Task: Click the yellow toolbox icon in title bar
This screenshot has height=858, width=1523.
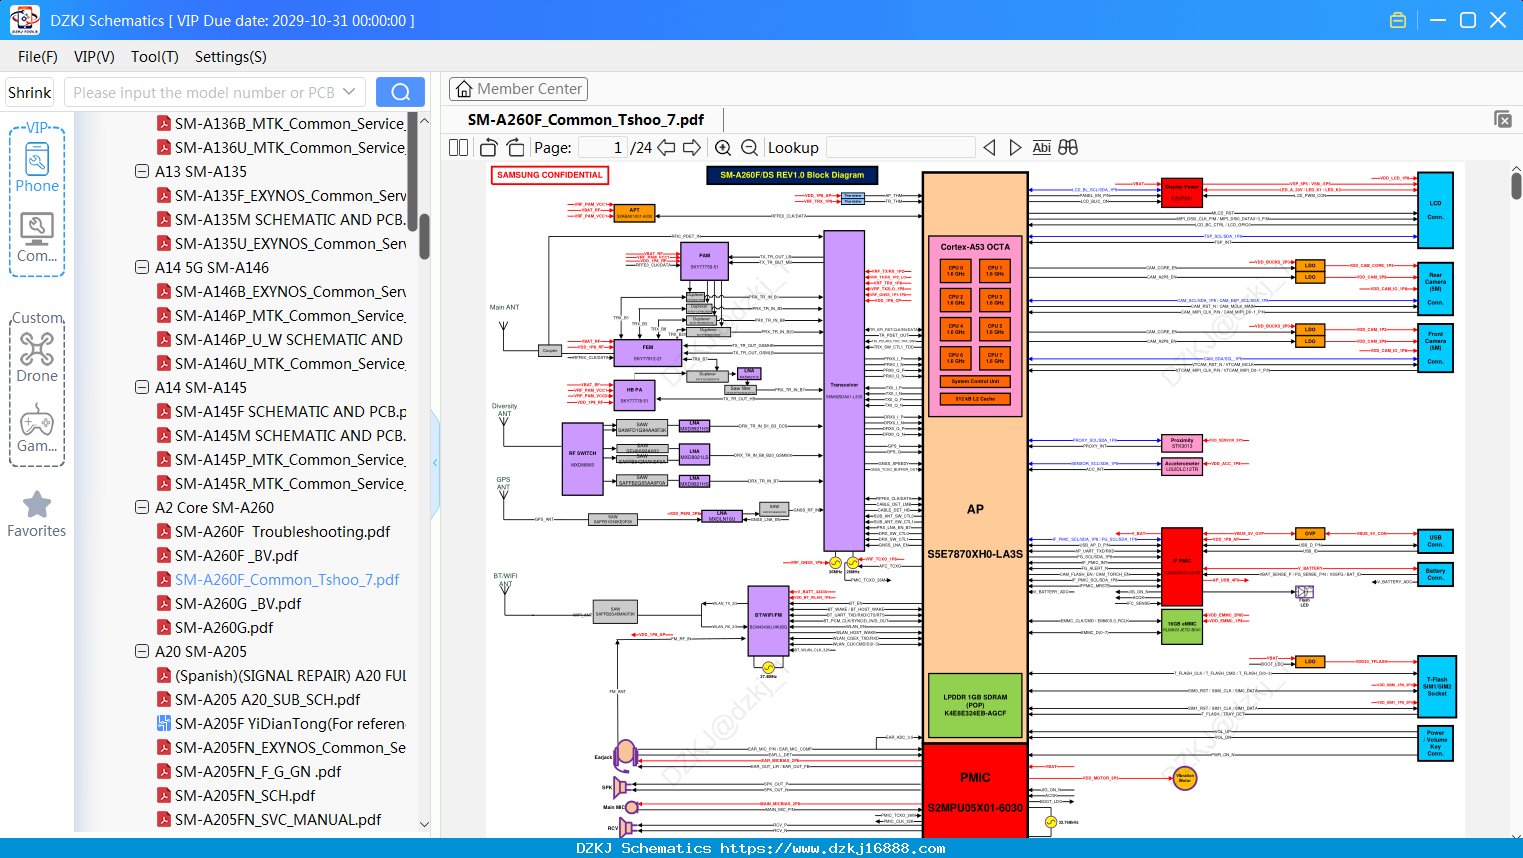Action: click(x=1398, y=20)
